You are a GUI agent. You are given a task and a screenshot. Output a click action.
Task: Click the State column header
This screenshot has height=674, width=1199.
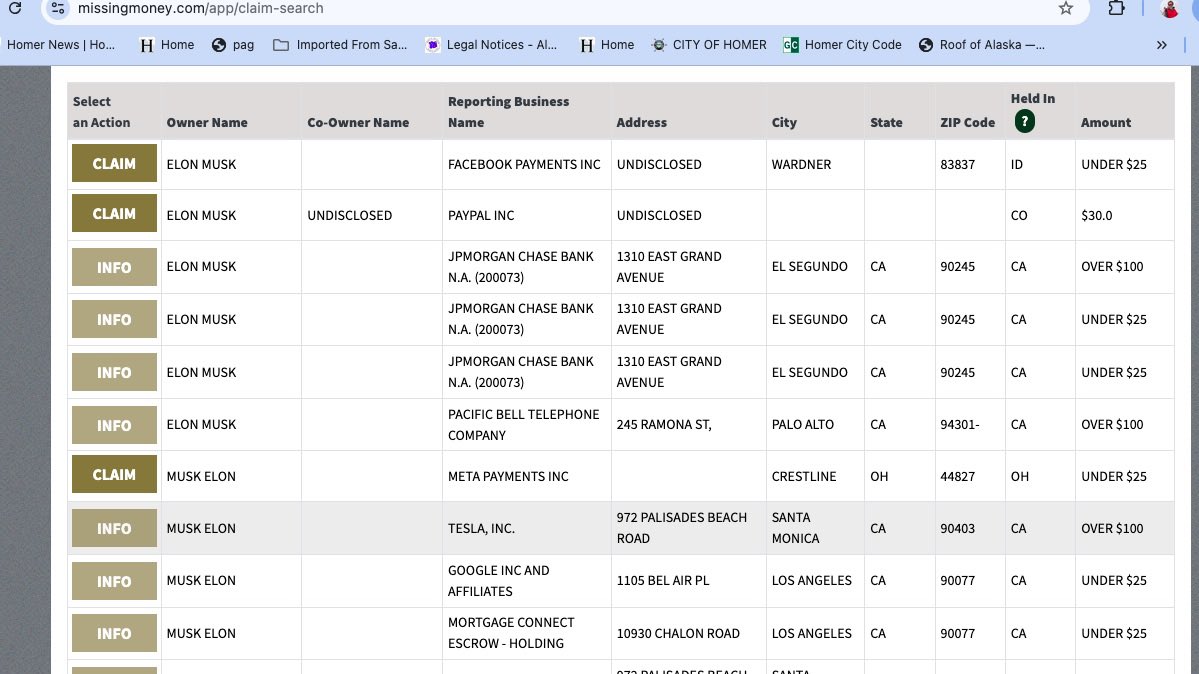point(886,122)
